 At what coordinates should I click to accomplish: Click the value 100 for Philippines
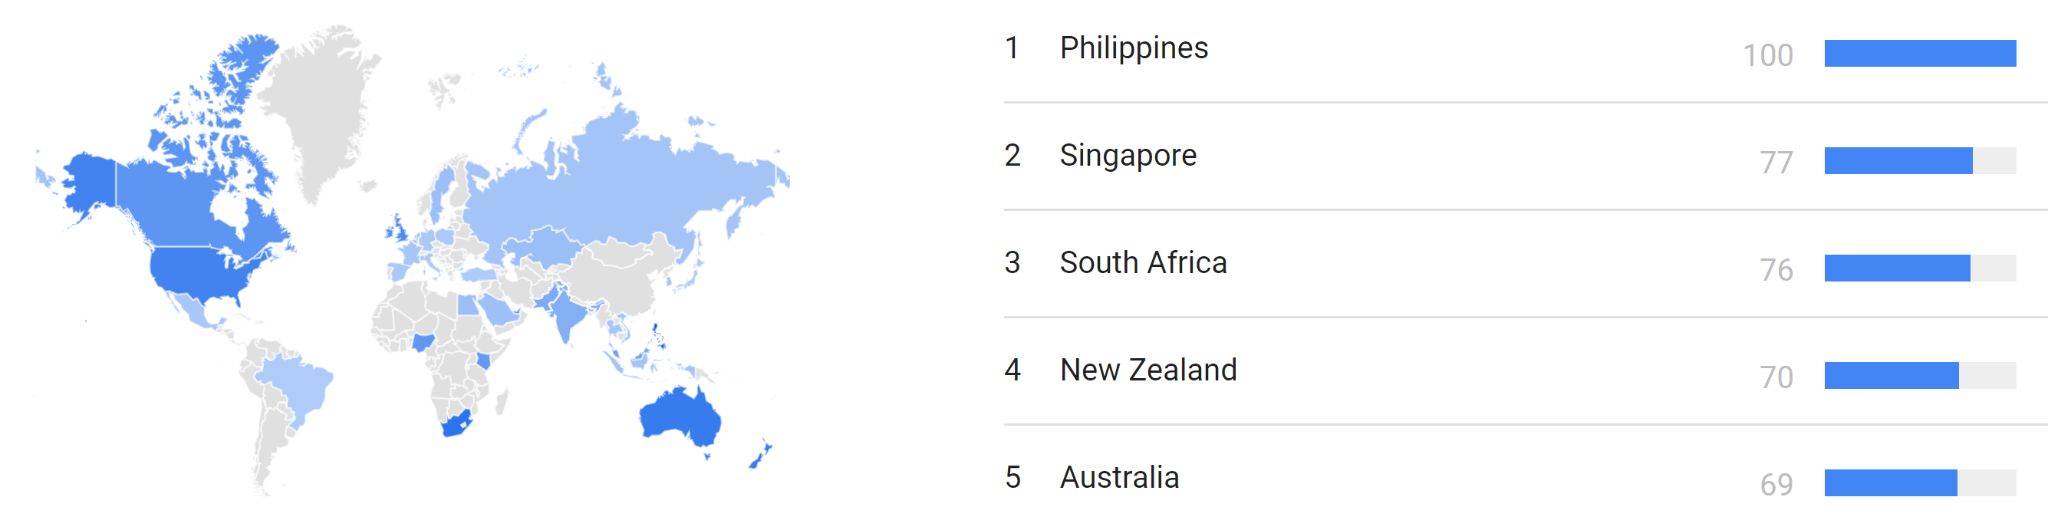pyautogui.click(x=1767, y=55)
